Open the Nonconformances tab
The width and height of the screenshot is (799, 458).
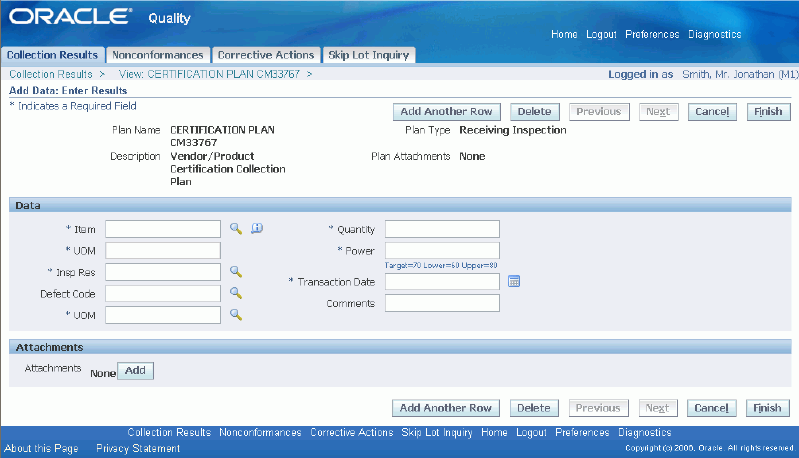(x=158, y=55)
